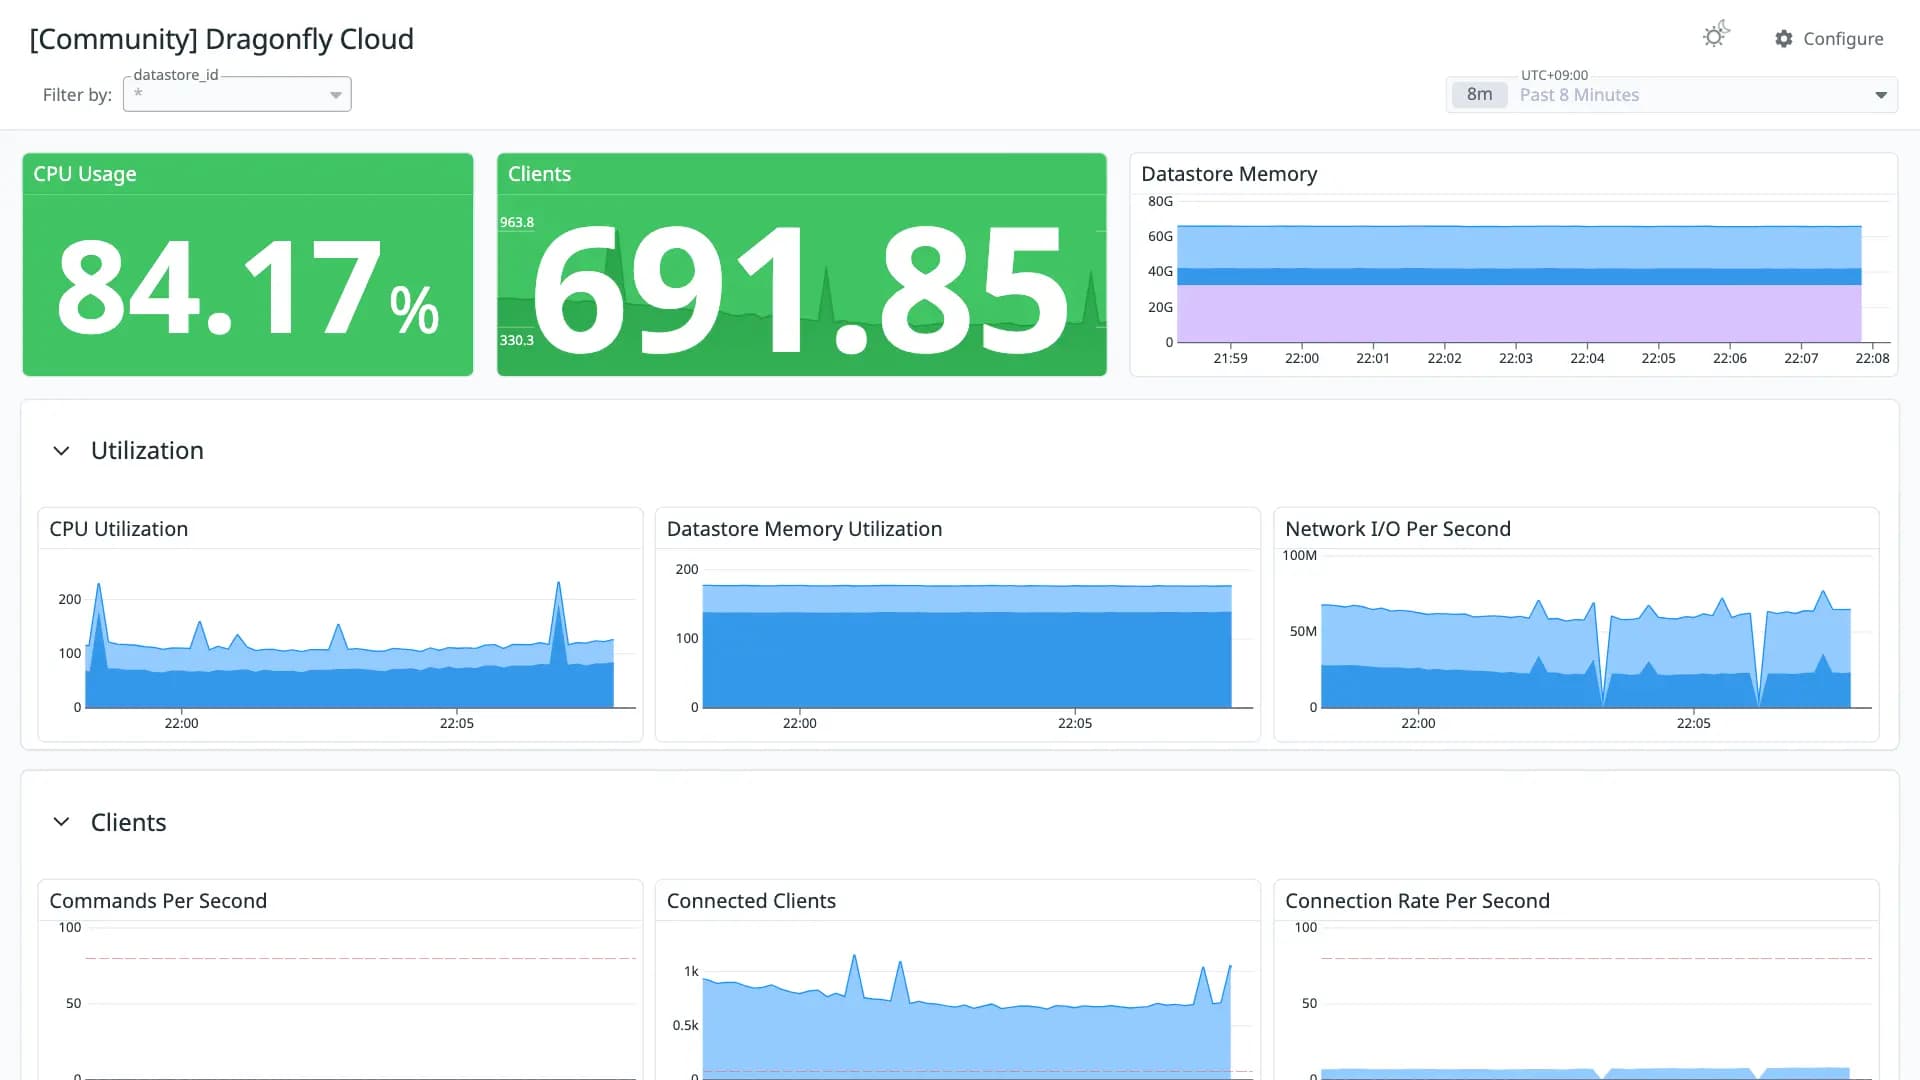Click the 1k axis label on Connected Clients
The width and height of the screenshot is (1920, 1080).
tap(691, 971)
